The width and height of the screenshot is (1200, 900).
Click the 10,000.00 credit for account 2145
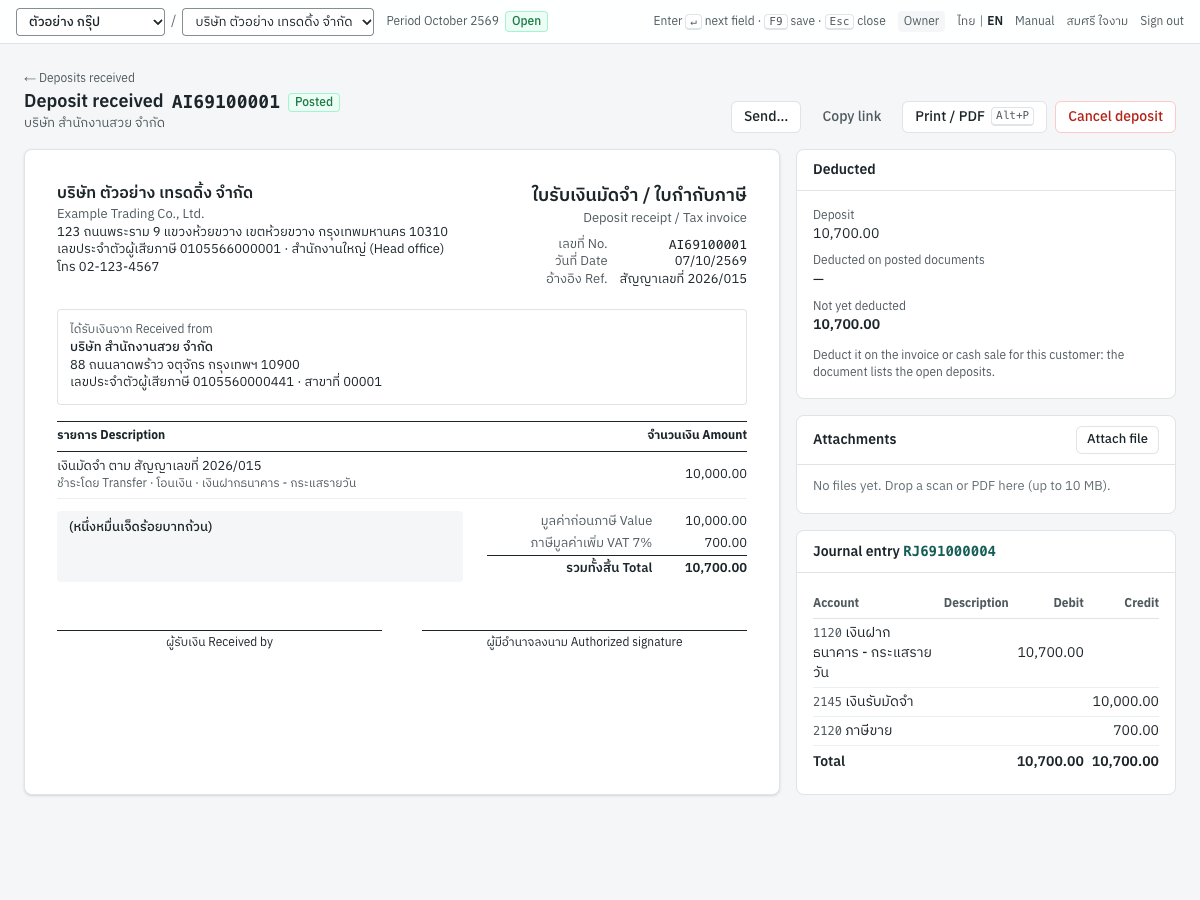click(1125, 702)
